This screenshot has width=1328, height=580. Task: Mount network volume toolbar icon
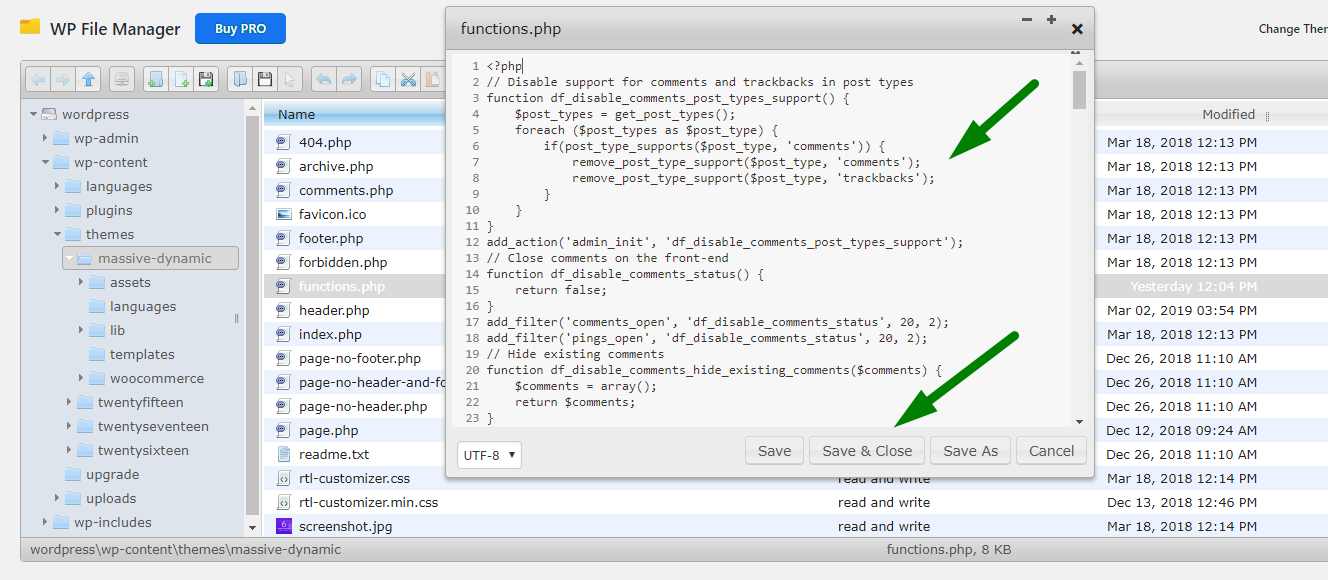pyautogui.click(x=122, y=79)
